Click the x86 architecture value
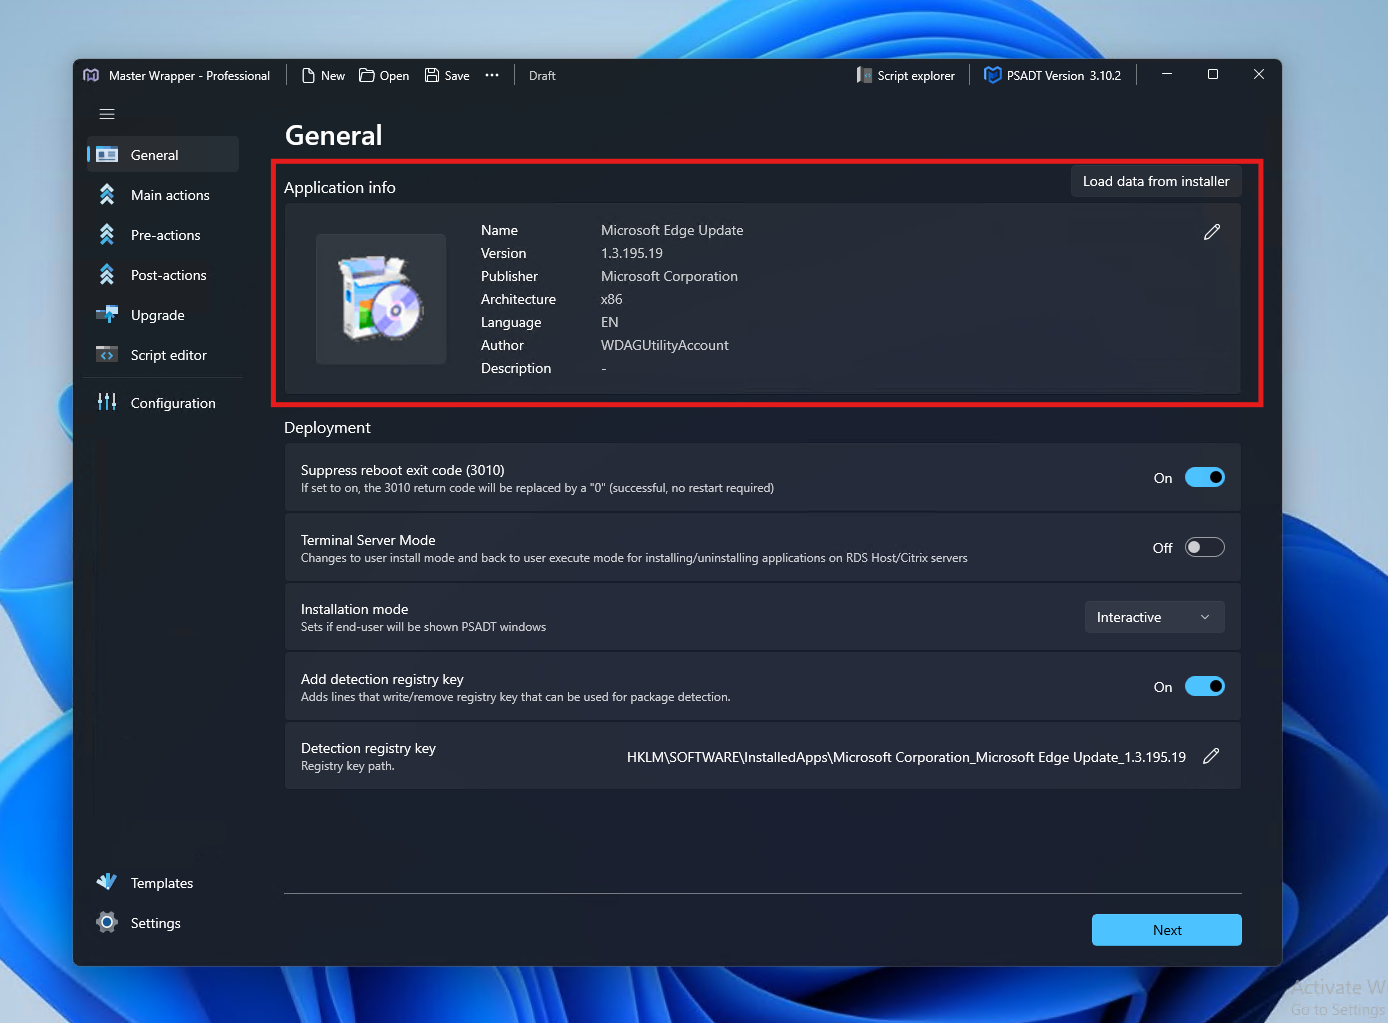The height and width of the screenshot is (1023, 1388). [612, 299]
